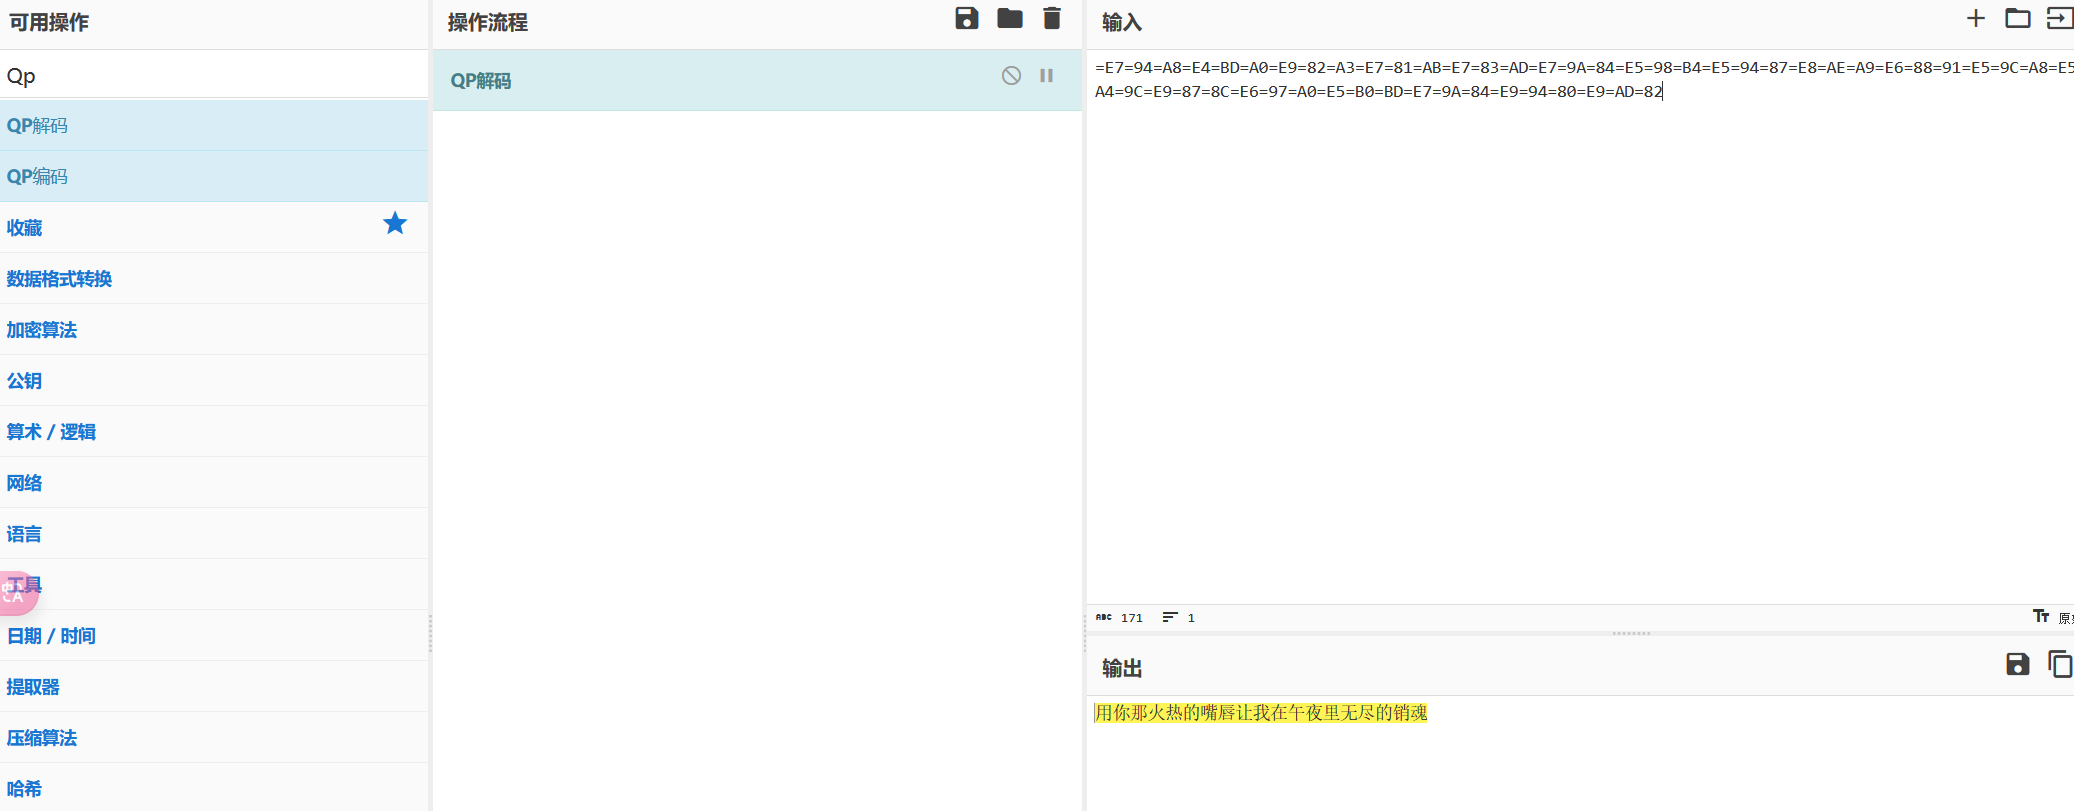The height and width of the screenshot is (811, 2074).
Task: Open the 日期 / 时间 category
Action: (x=51, y=636)
